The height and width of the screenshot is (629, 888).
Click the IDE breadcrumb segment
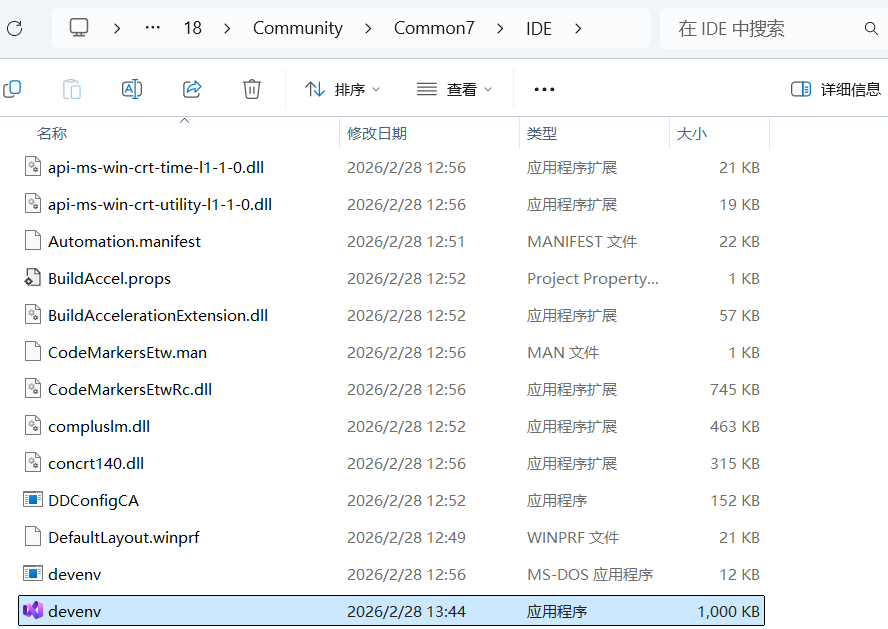click(539, 28)
